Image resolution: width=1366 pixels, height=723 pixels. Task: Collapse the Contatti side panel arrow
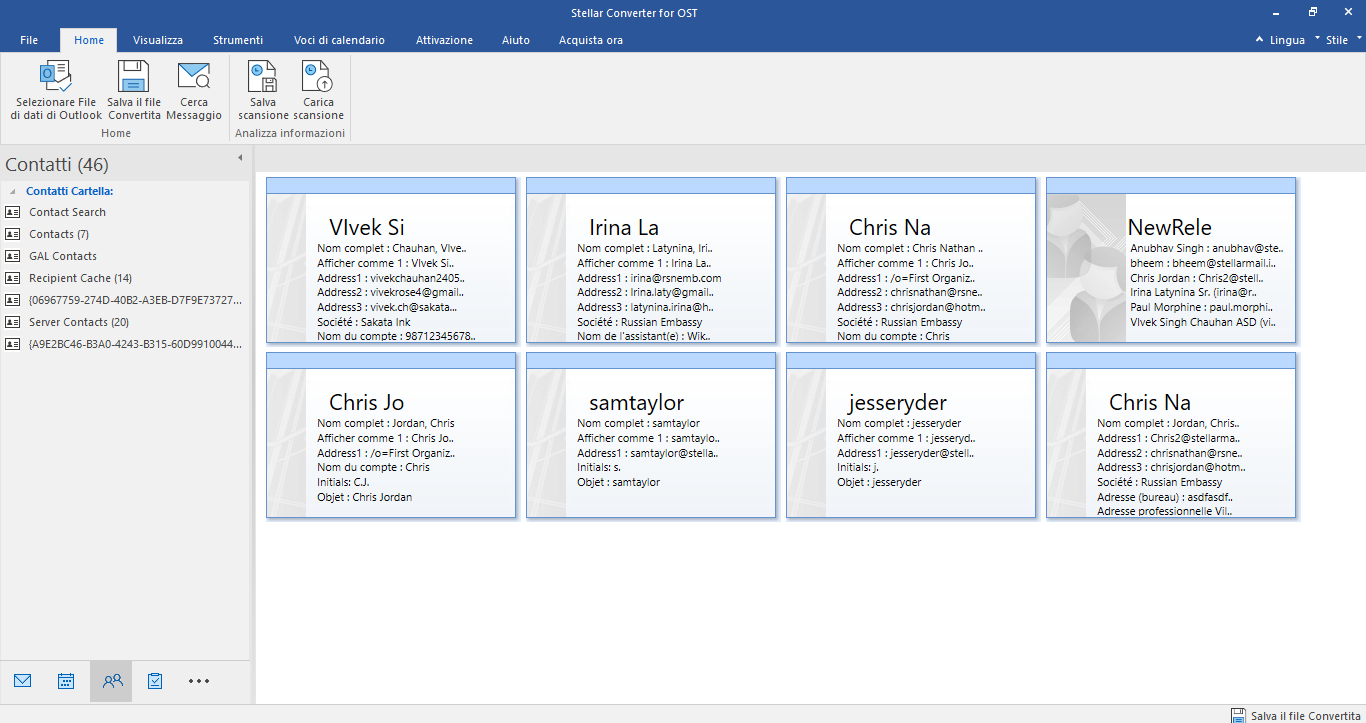240,158
